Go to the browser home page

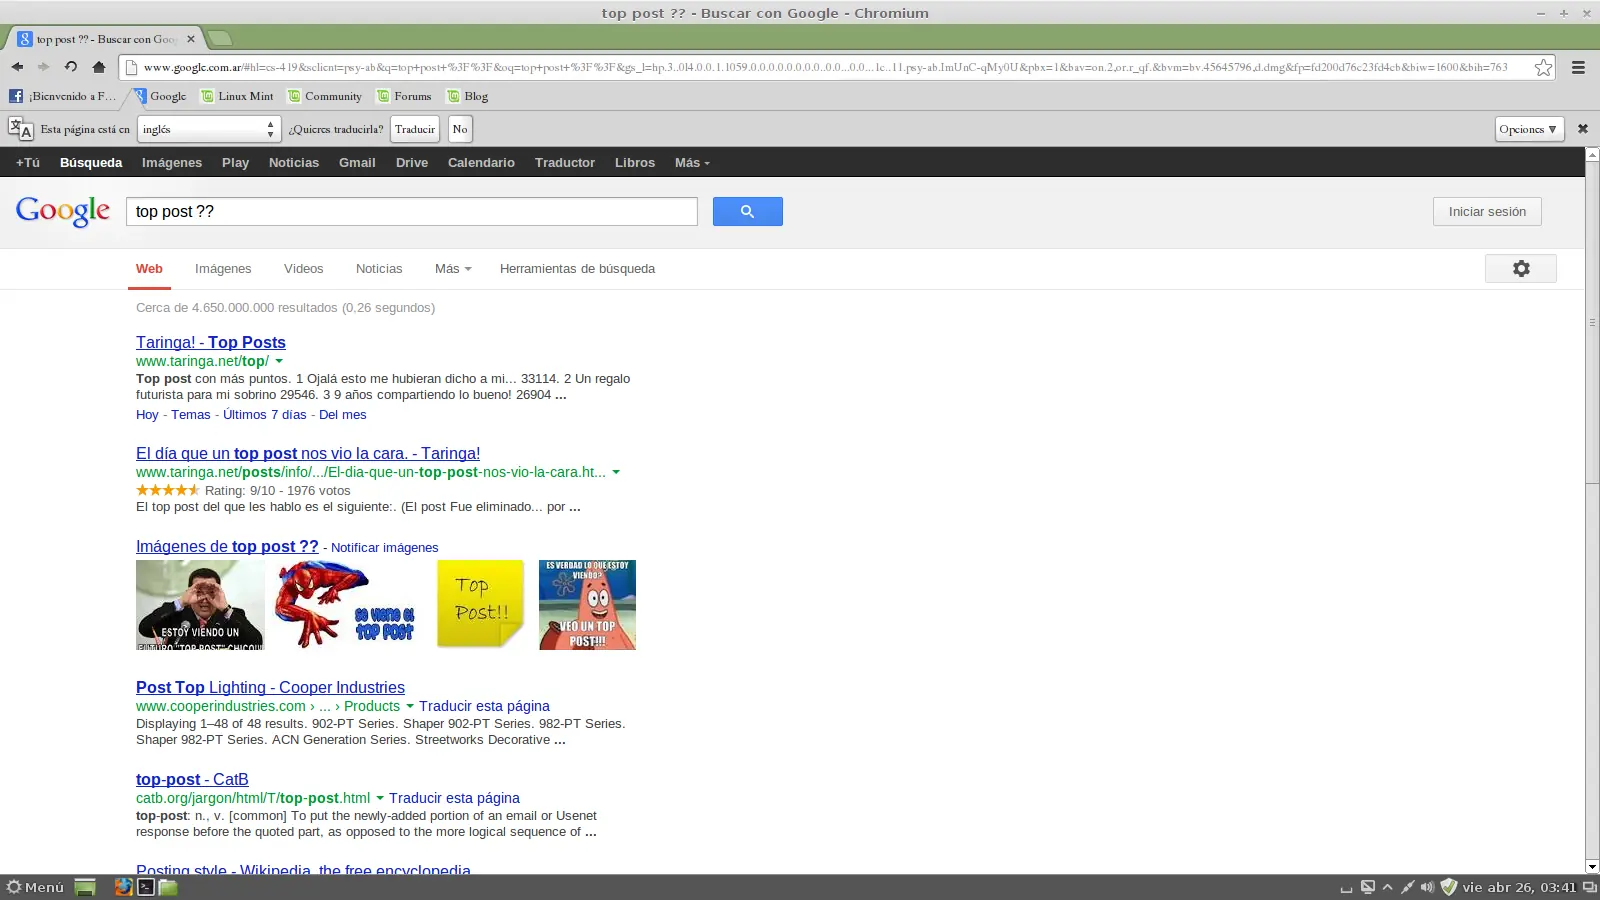98,67
